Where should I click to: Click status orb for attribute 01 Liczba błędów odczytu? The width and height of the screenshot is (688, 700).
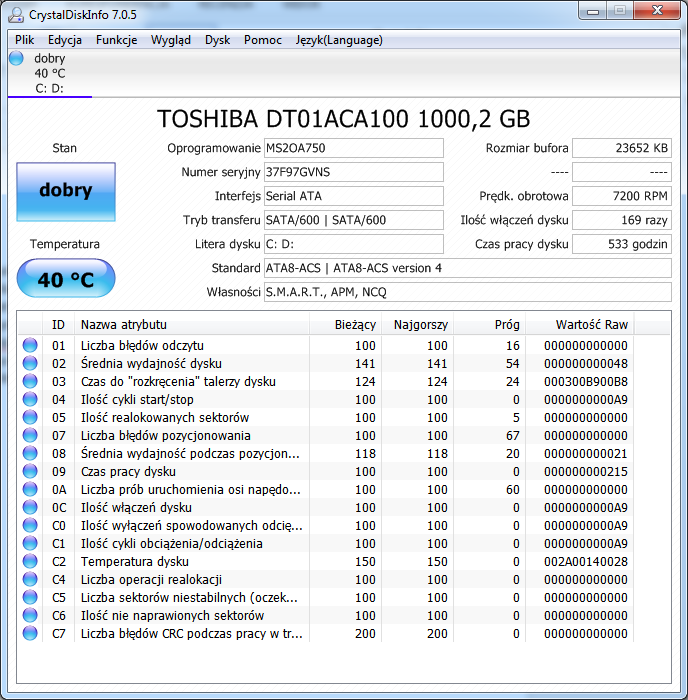coord(30,345)
